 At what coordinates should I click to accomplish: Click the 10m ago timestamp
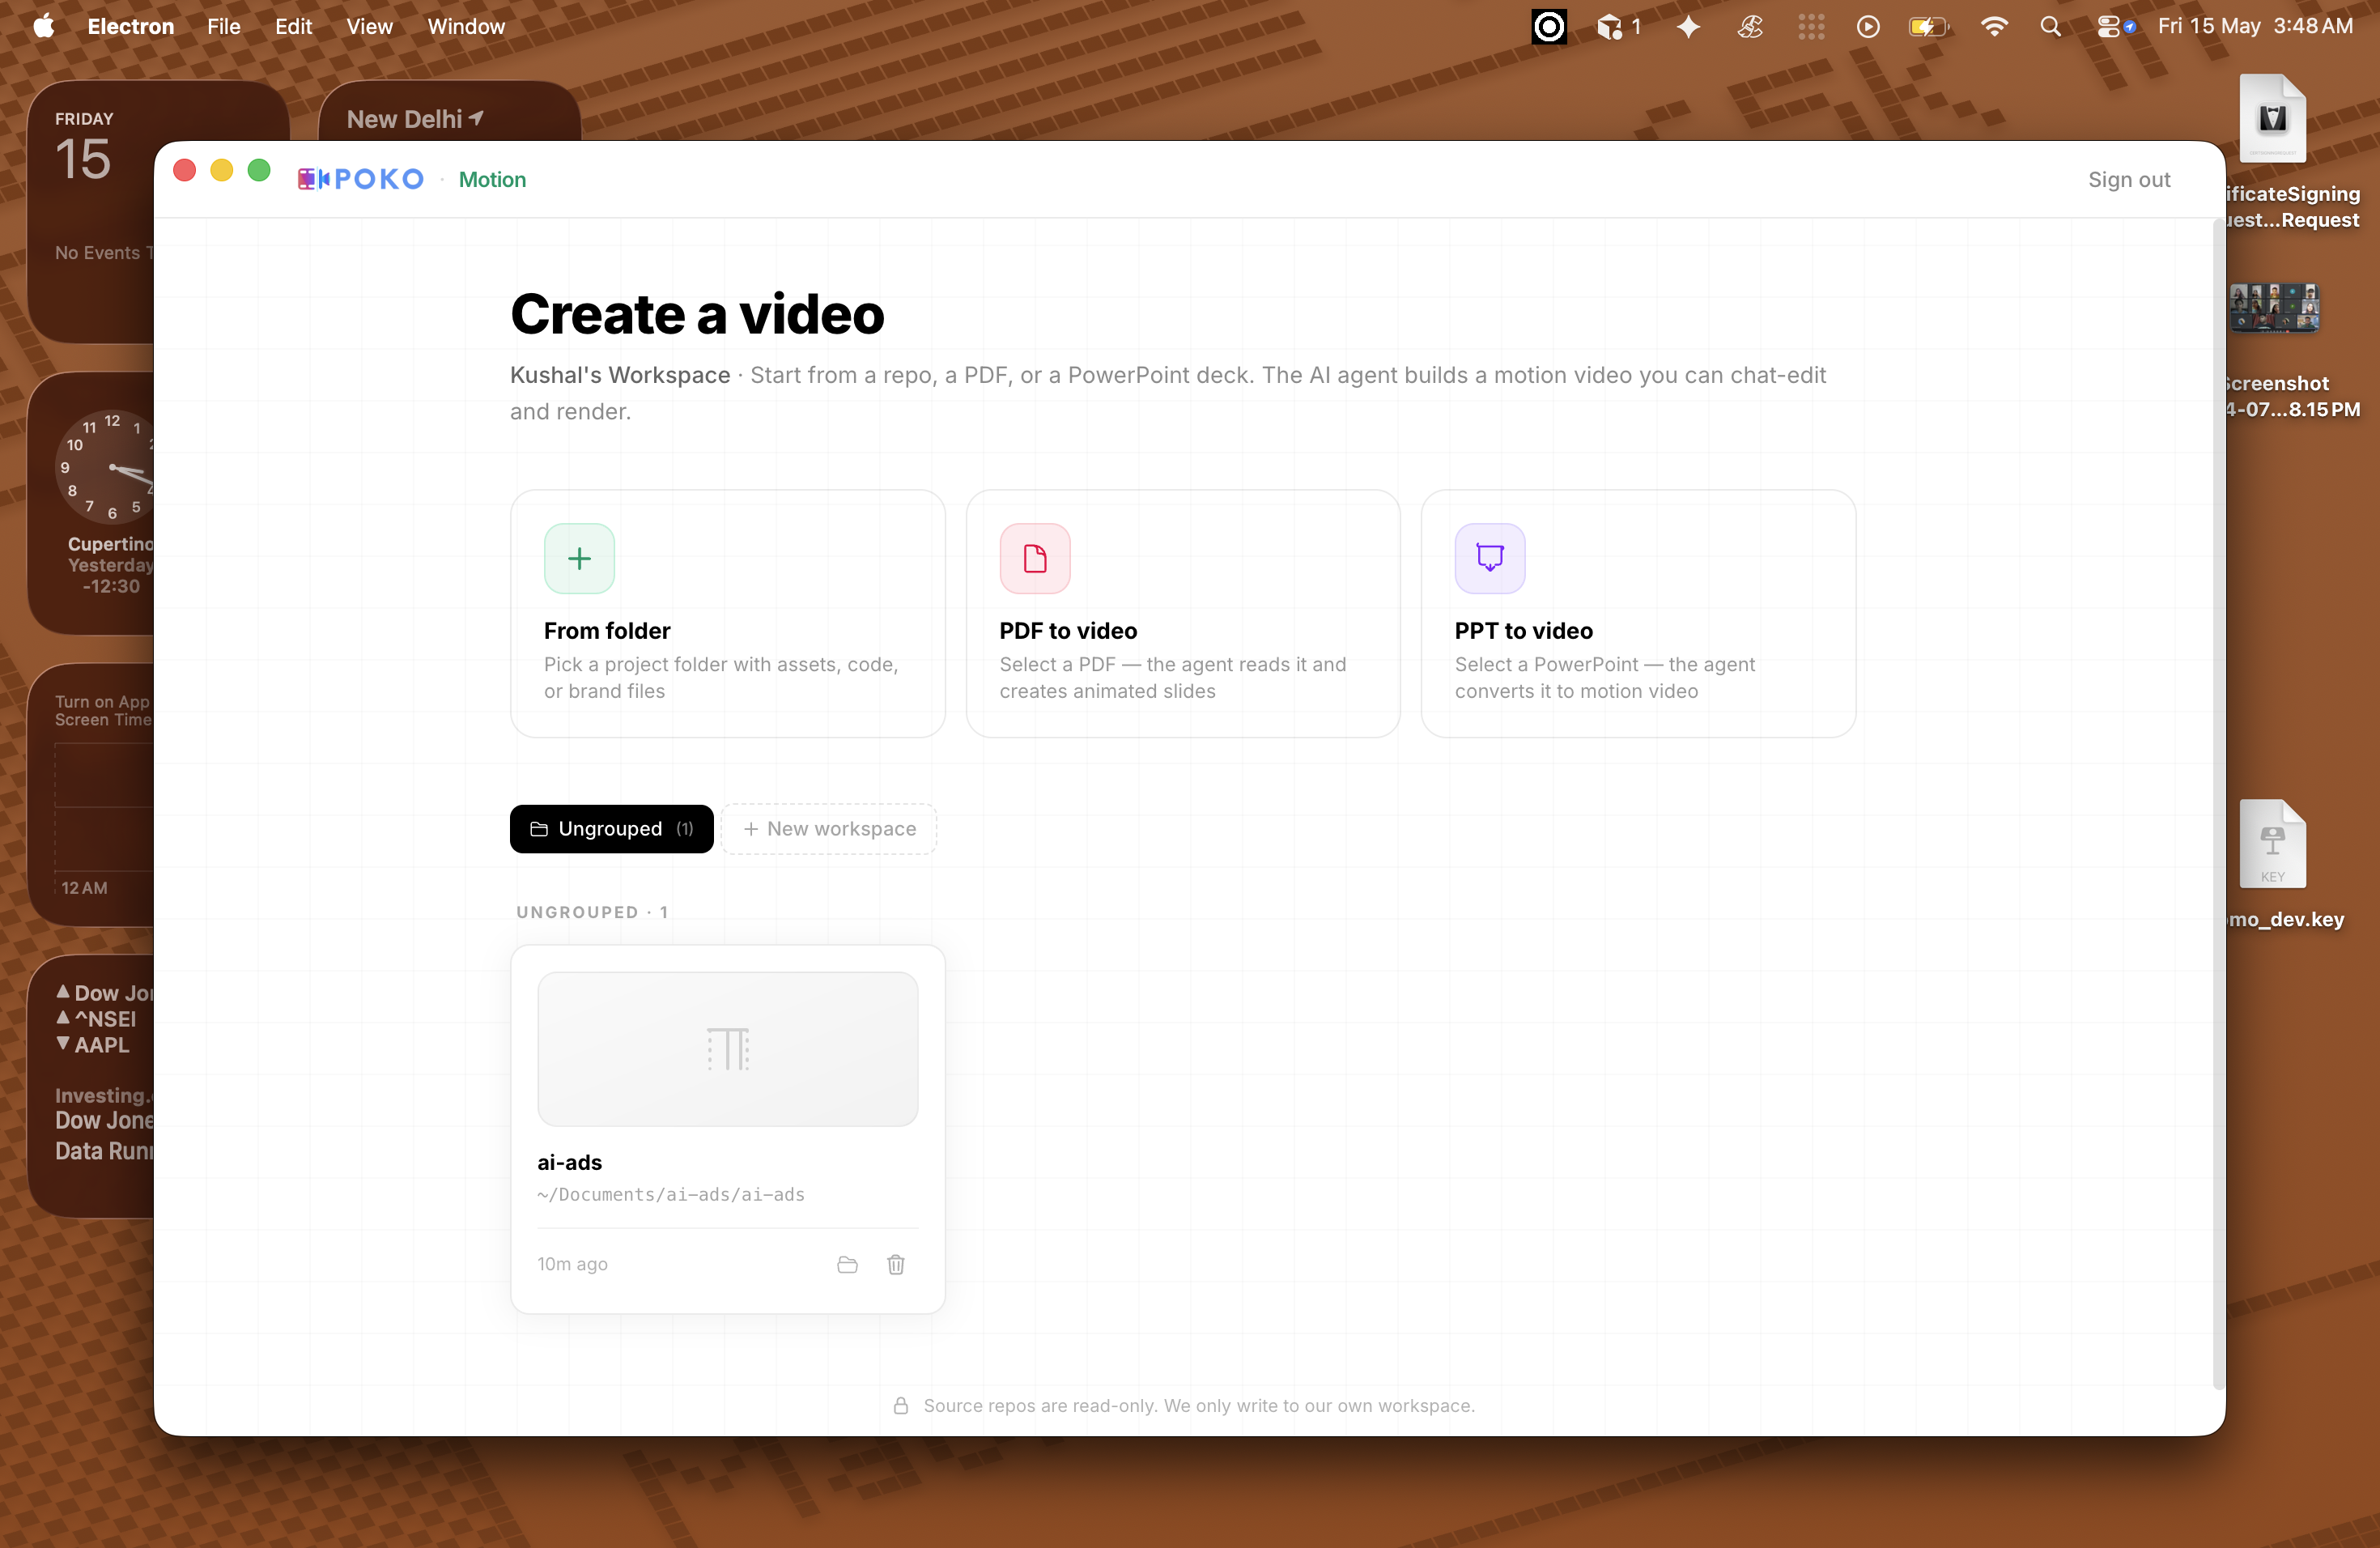click(572, 1264)
